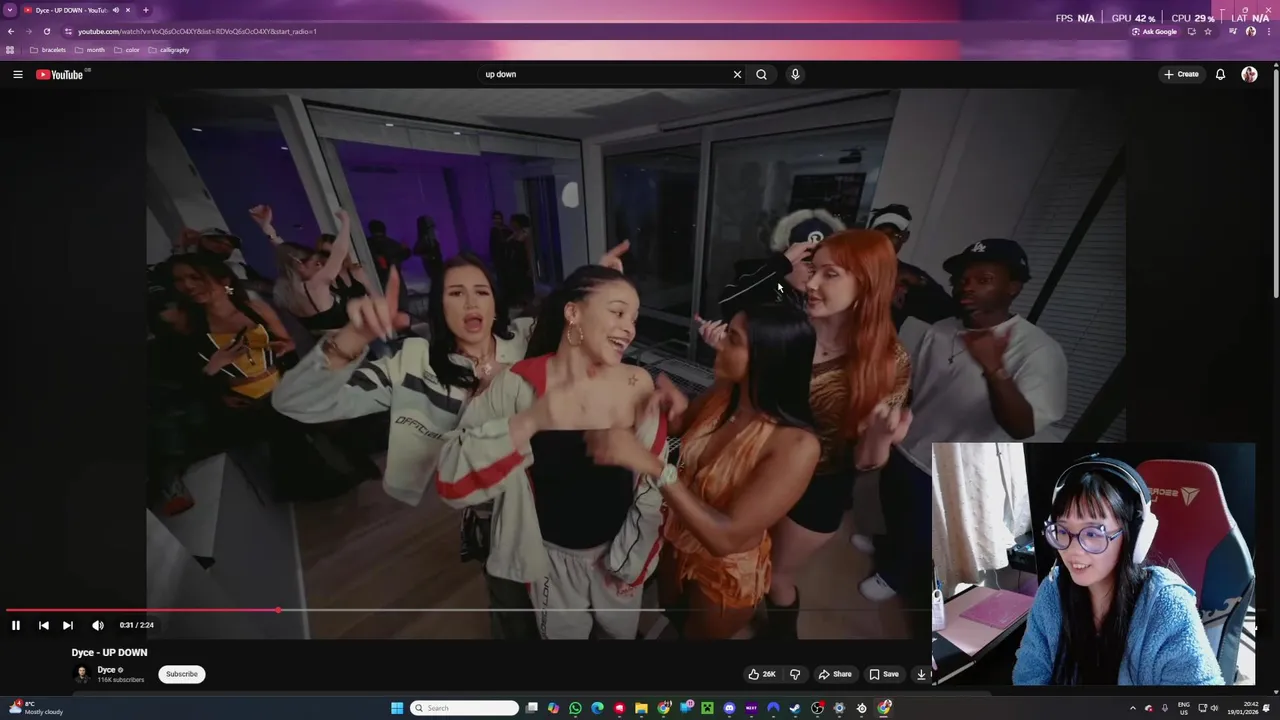Open Minecraft from taskbar
Screen dimensions: 1280x720
pyautogui.click(x=707, y=708)
